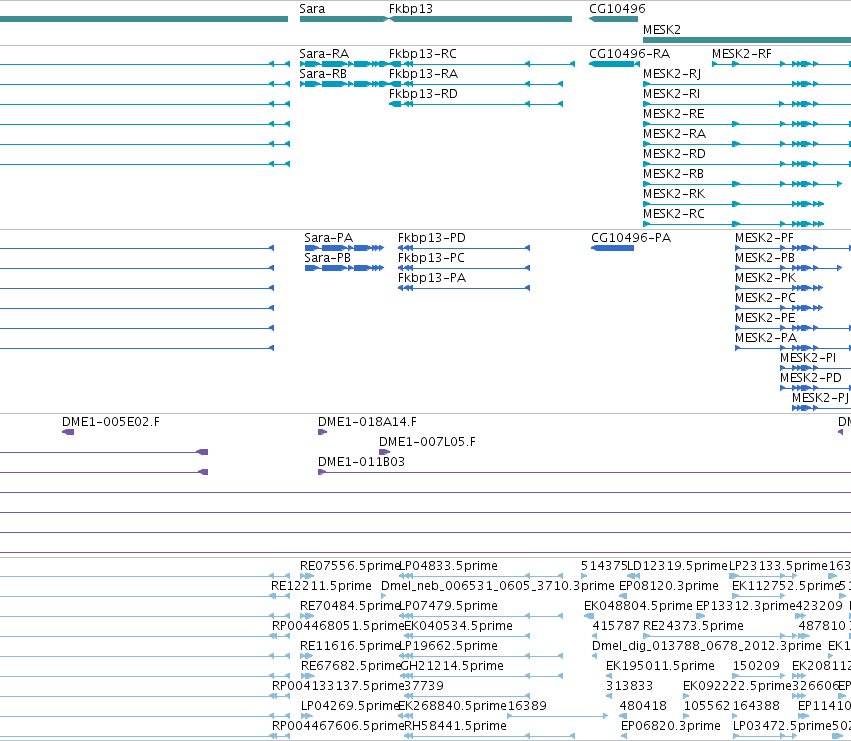Select EST RE07556.5prime
Viewport: 851px width, 741px height.
[x=350, y=566]
